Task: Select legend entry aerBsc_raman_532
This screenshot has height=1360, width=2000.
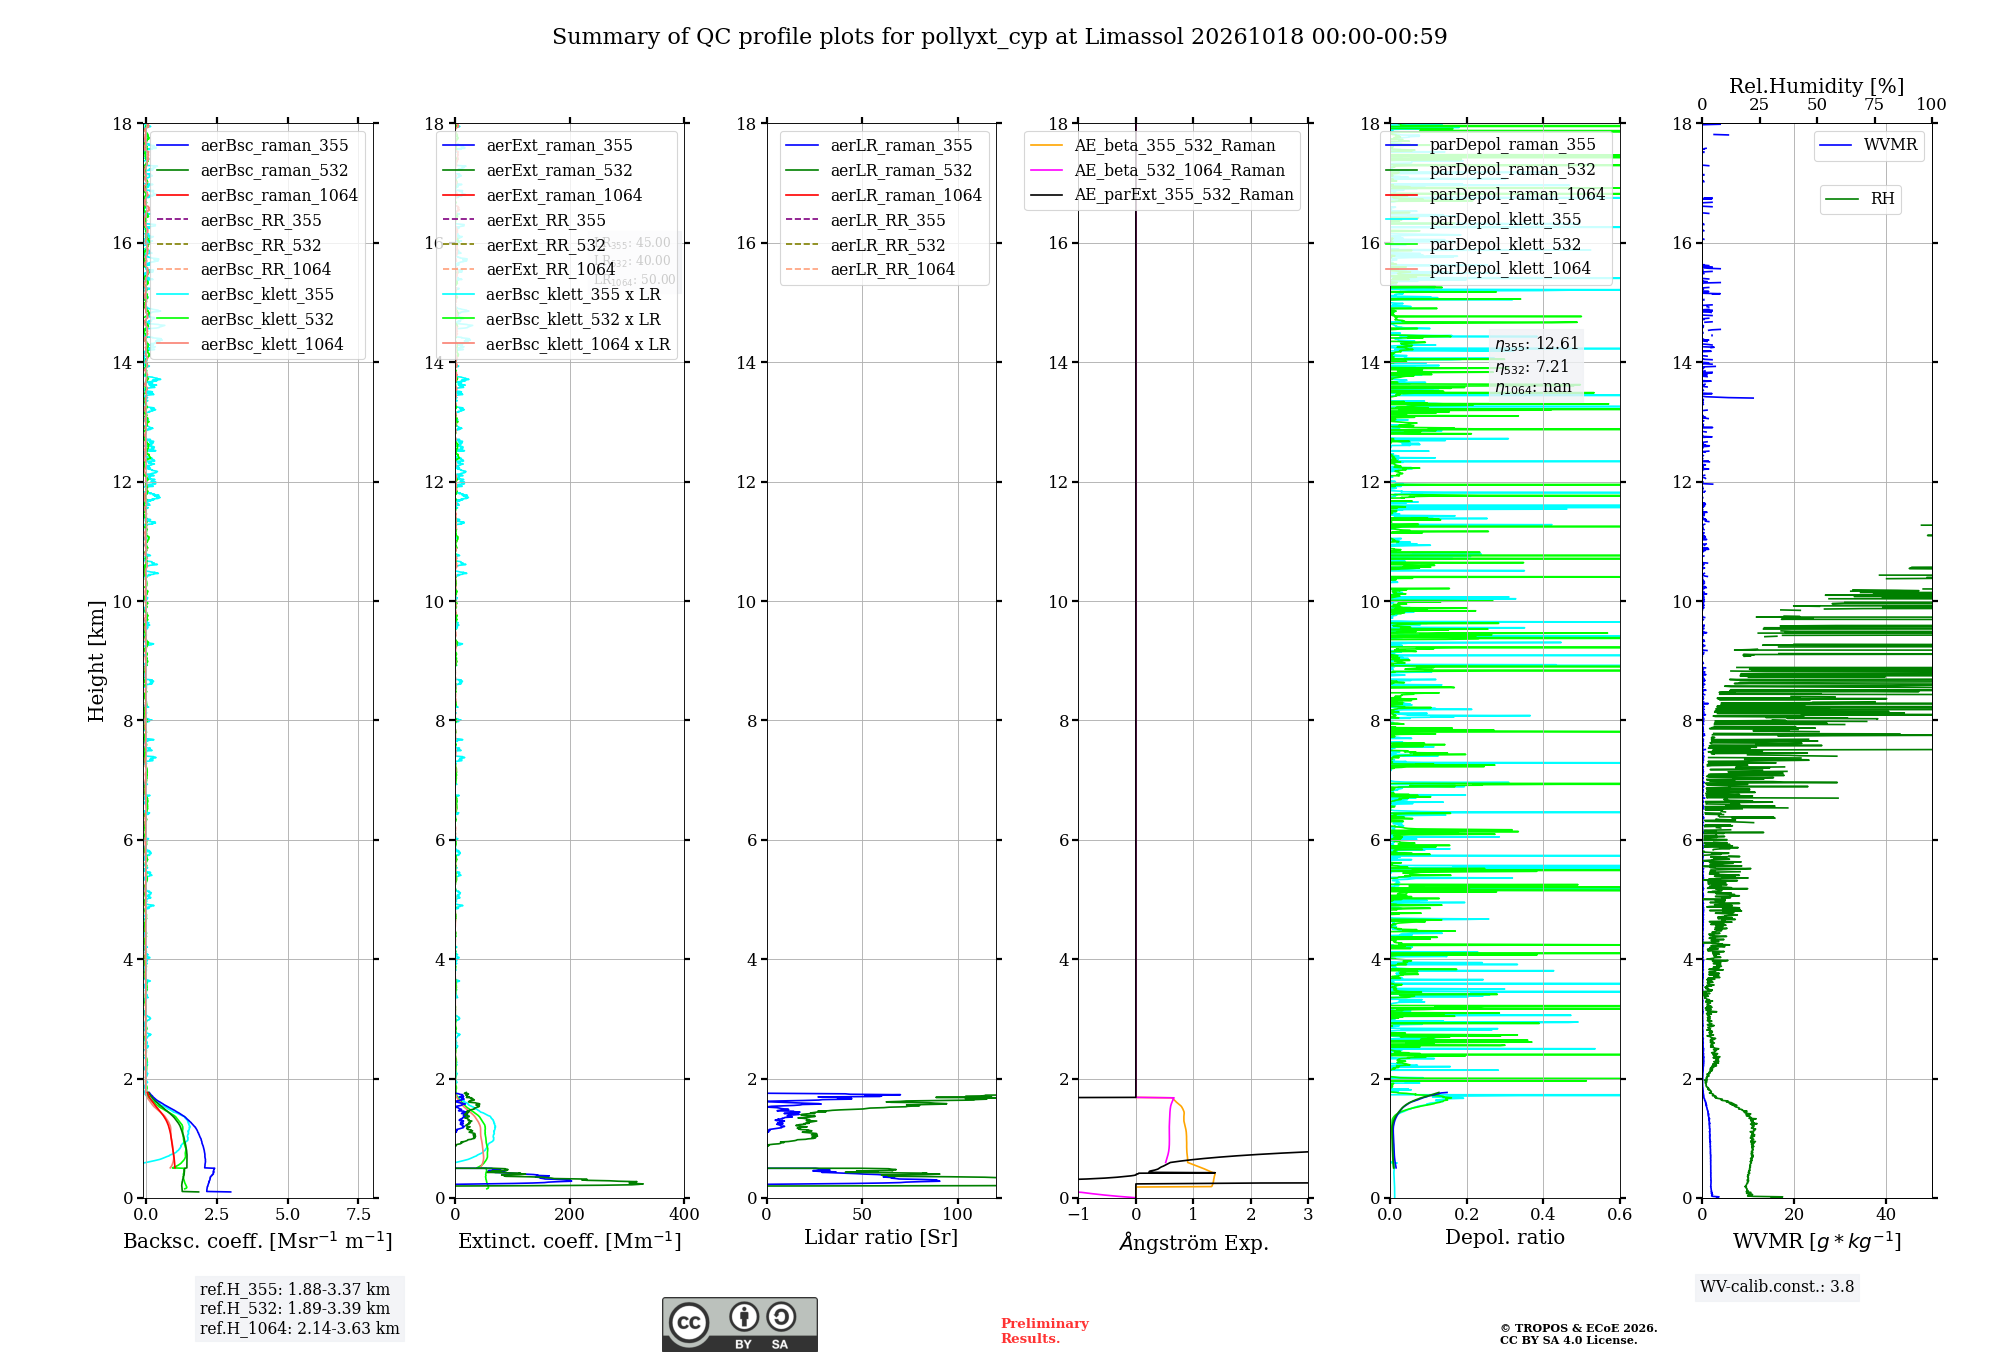Action: point(252,171)
